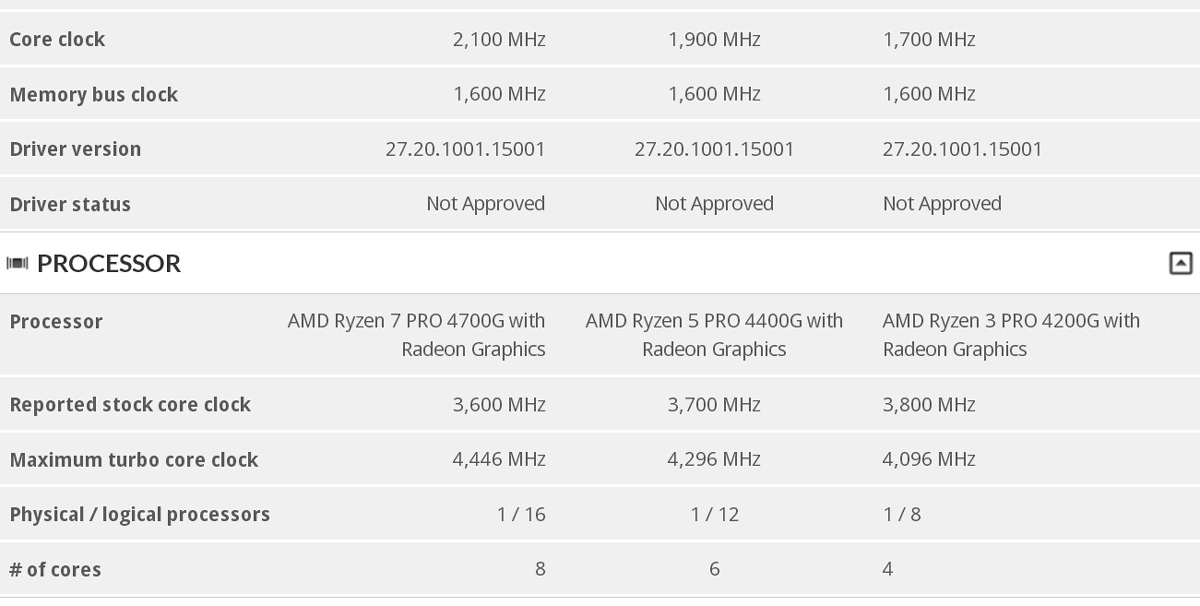This screenshot has height=606, width=1200.
Task: Click the Core clock row label
Action: (x=57, y=40)
